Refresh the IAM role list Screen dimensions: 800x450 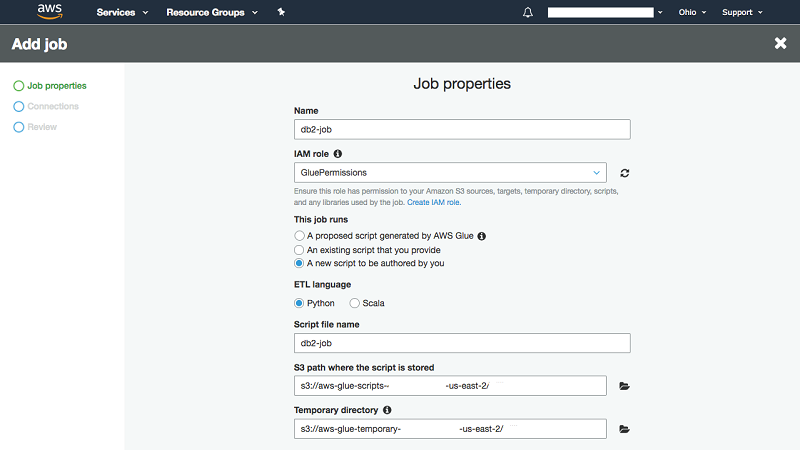pos(625,173)
